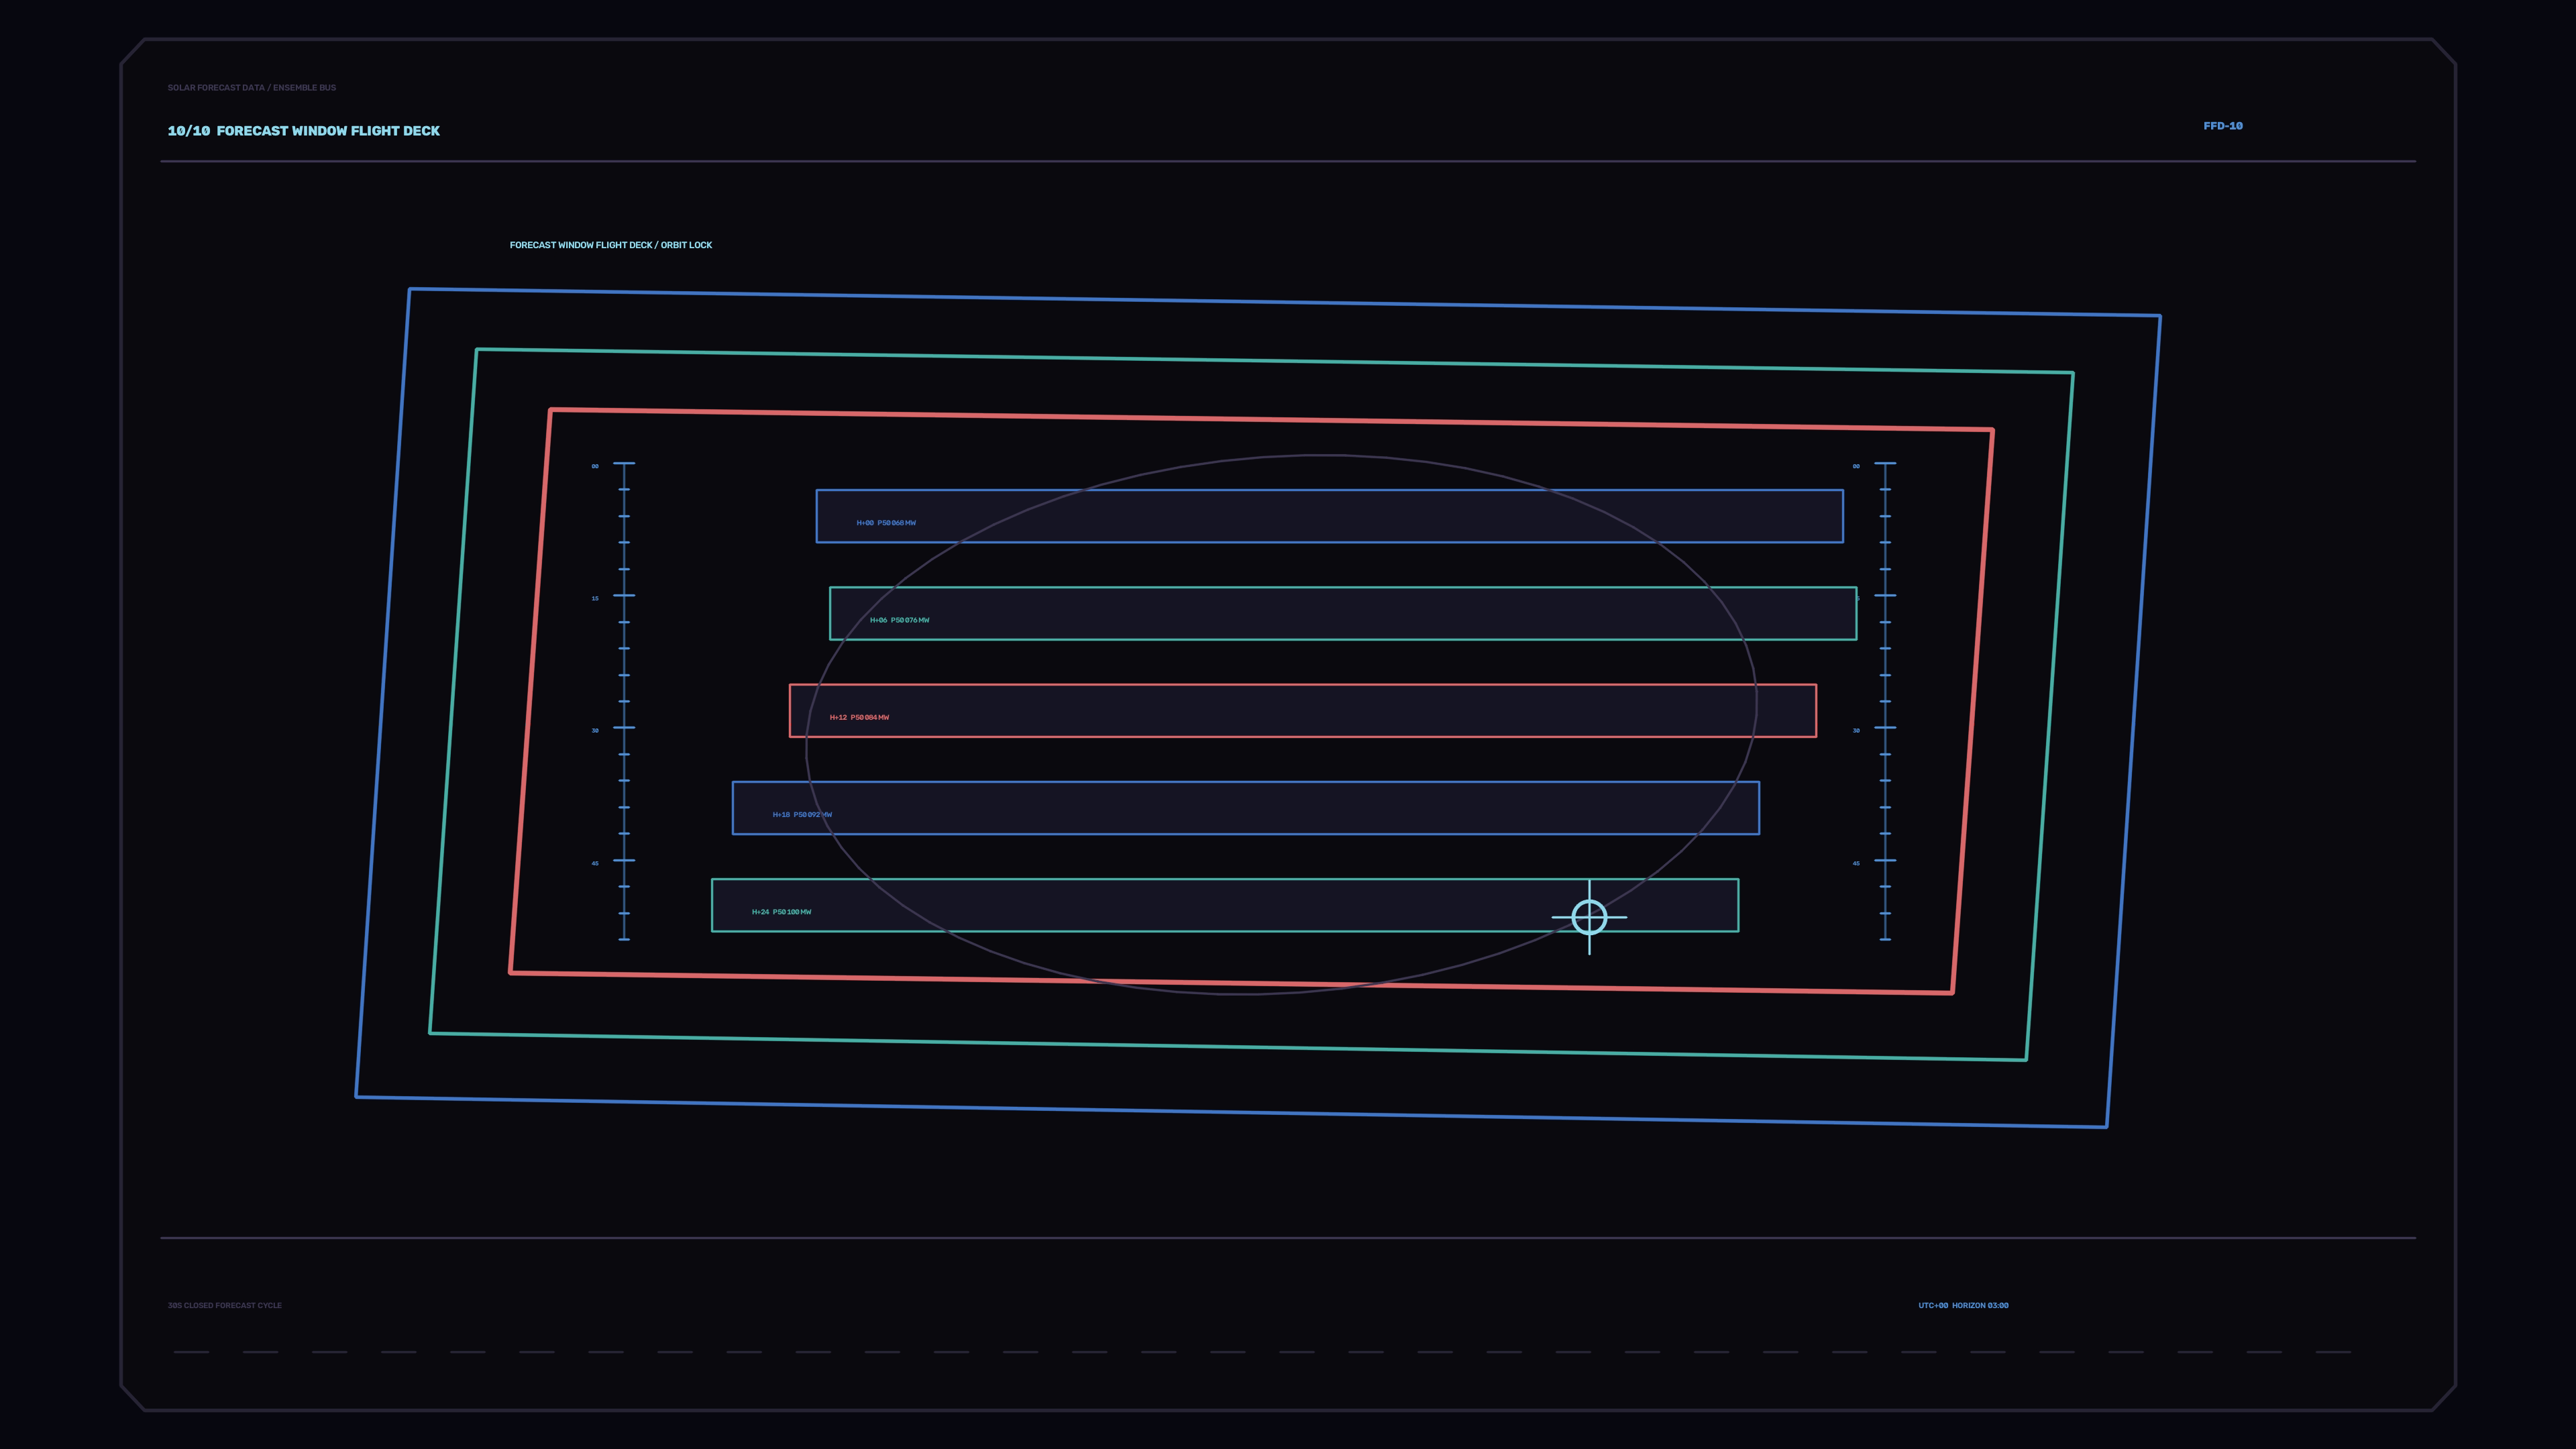2576x1449 pixels.
Task: Click the Solar Forecast Data / Ensemble Bus text
Action: [x=252, y=88]
